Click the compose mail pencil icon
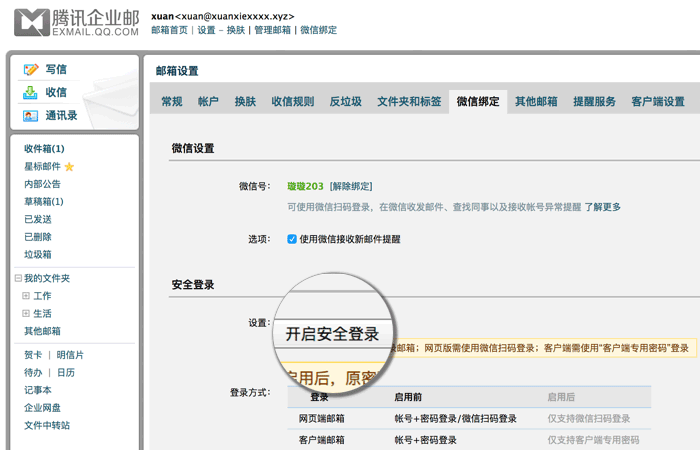This screenshot has height=450, width=700. point(31,69)
